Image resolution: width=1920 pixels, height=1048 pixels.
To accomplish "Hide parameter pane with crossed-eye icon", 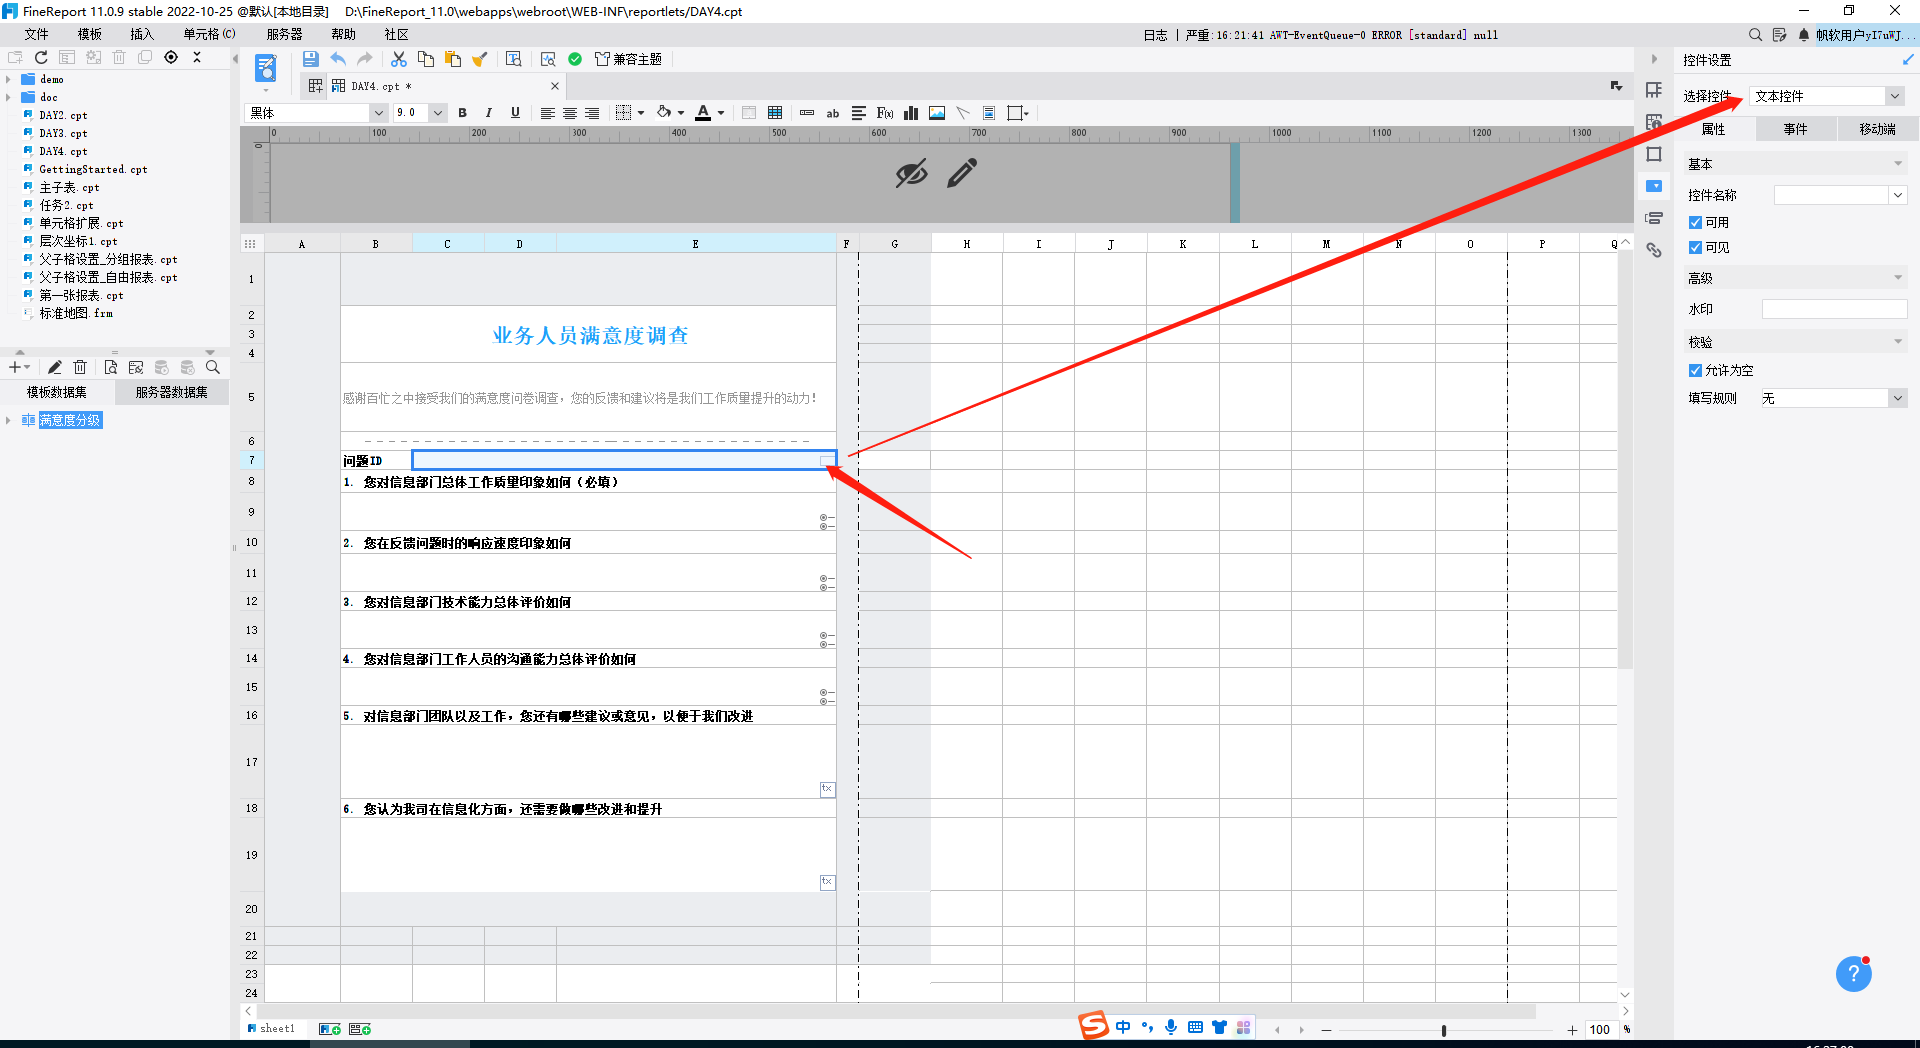I will (x=911, y=174).
